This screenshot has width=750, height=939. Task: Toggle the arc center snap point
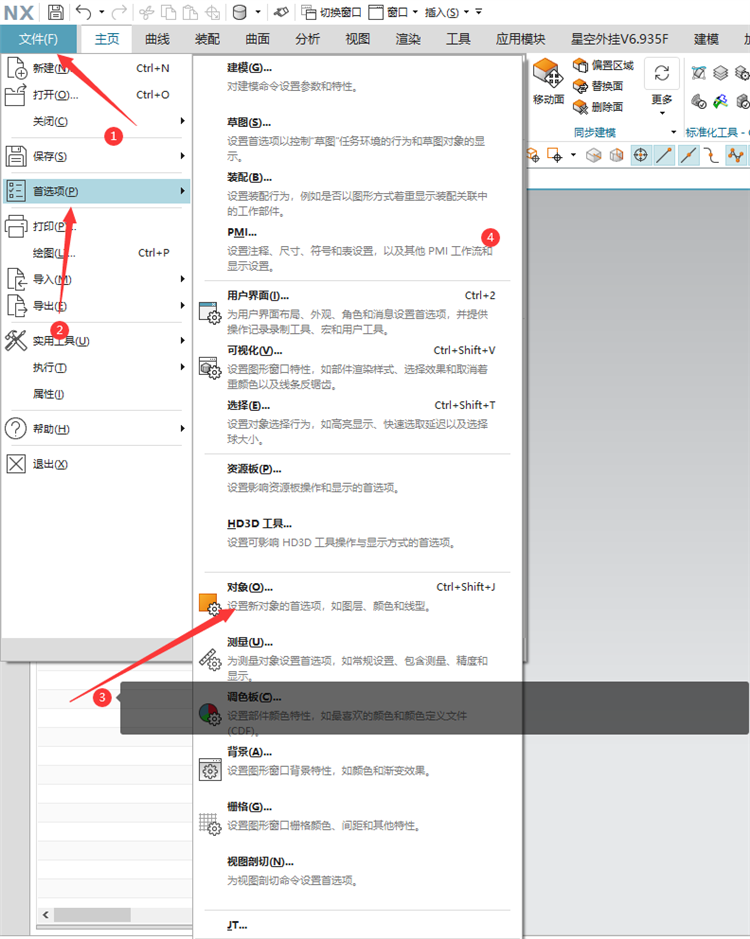640,156
